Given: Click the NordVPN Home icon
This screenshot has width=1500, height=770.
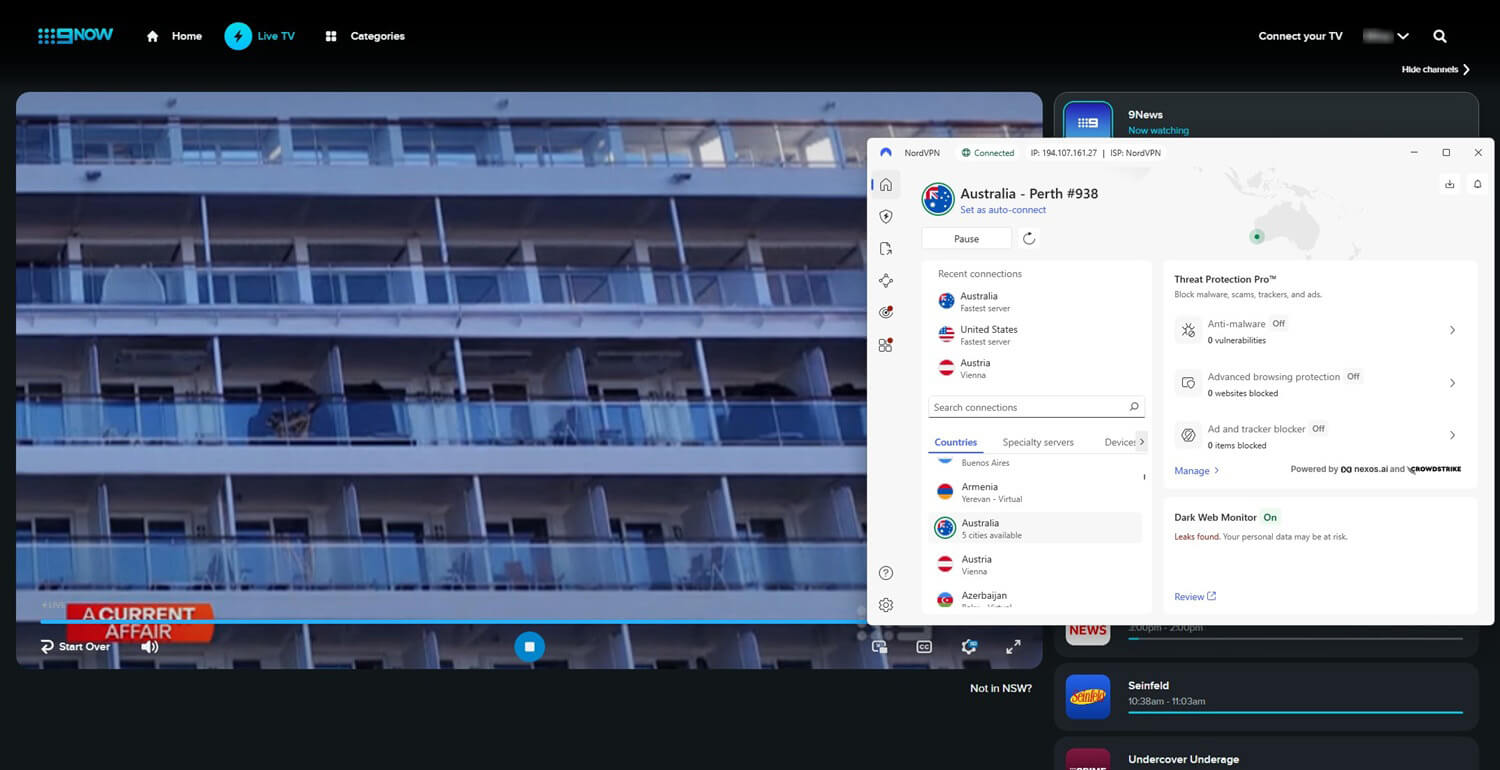Looking at the screenshot, I should pyautogui.click(x=886, y=184).
